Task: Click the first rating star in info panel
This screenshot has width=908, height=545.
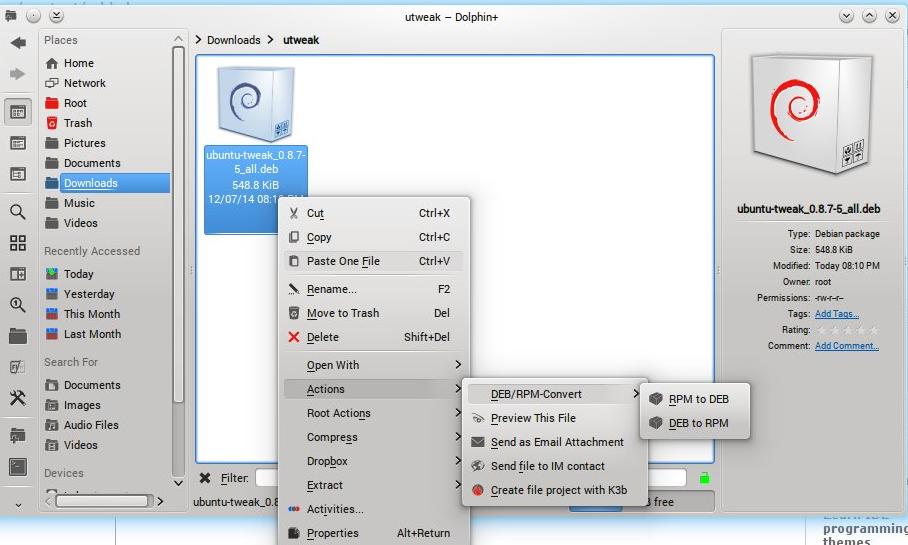Action: click(x=822, y=330)
